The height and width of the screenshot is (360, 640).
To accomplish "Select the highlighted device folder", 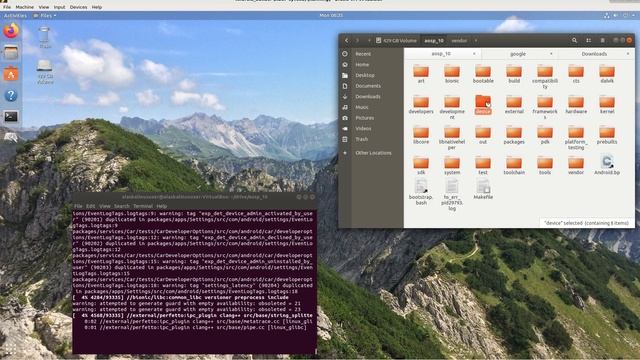I will pyautogui.click(x=483, y=104).
